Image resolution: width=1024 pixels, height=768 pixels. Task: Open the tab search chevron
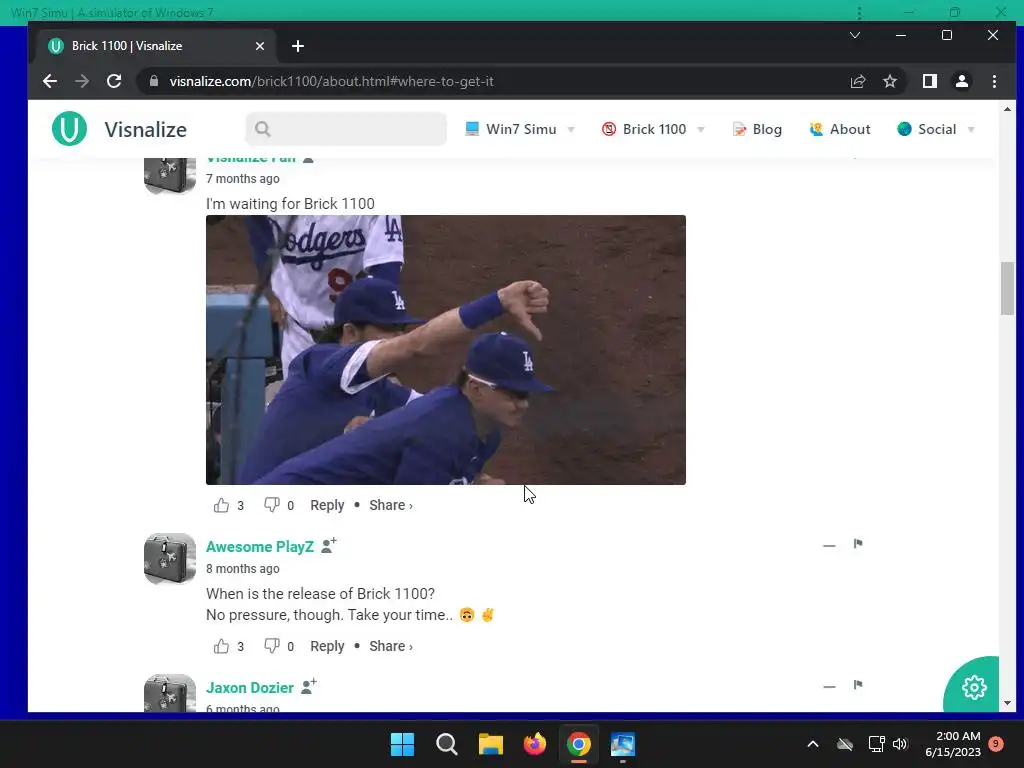click(x=854, y=35)
